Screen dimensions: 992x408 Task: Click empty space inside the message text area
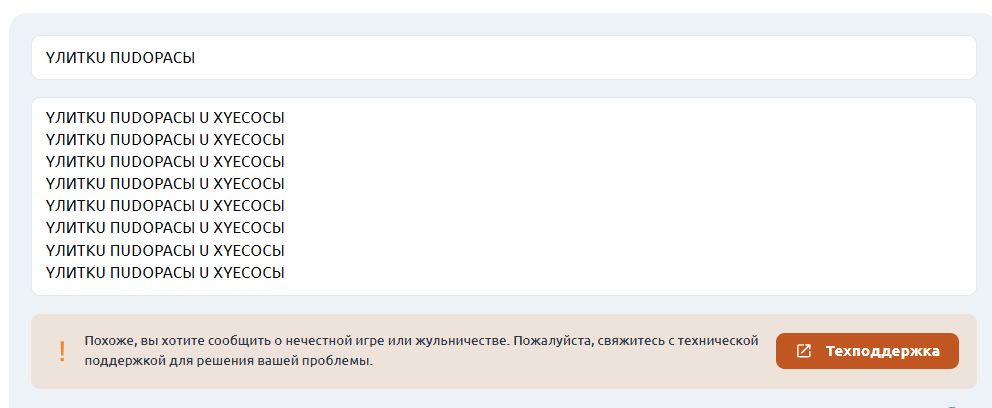click(x=633, y=196)
